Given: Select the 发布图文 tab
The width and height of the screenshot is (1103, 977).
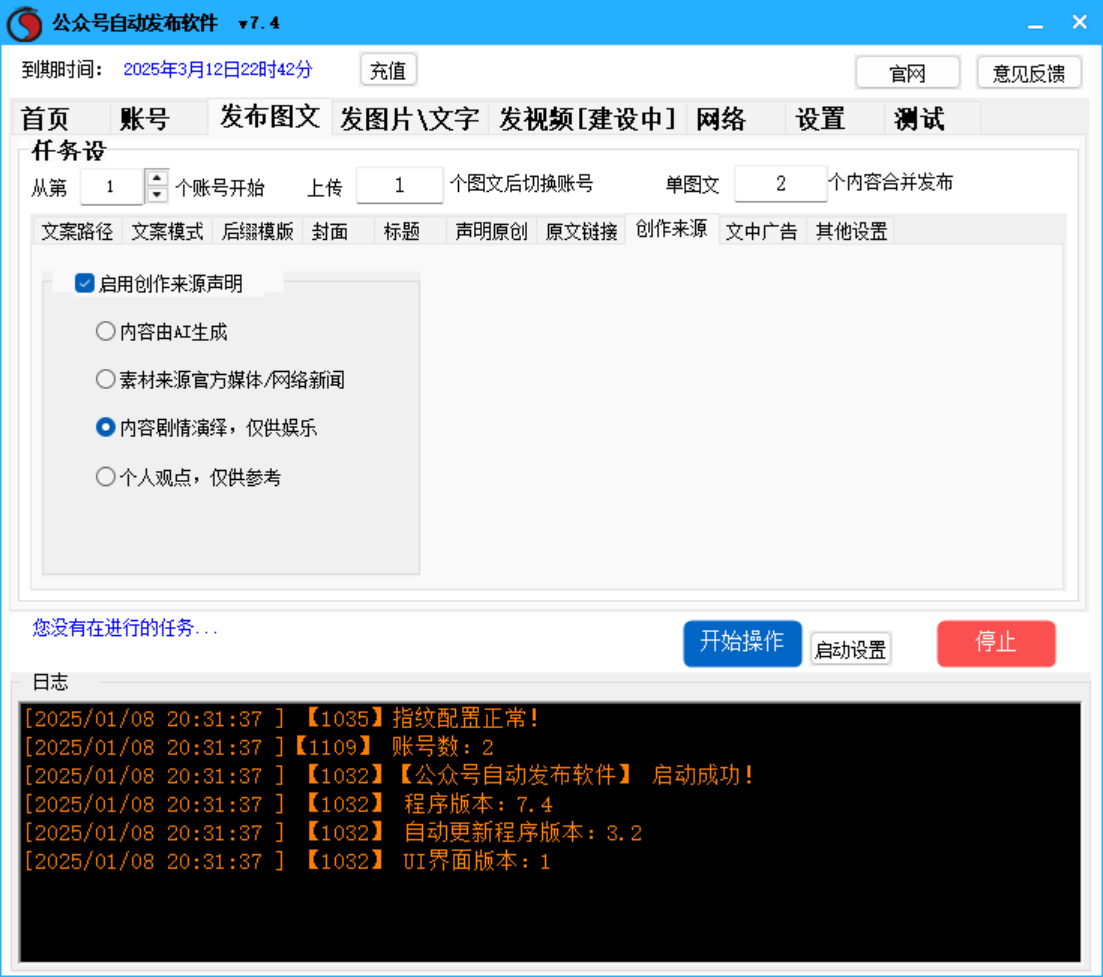Looking at the screenshot, I should click(269, 116).
